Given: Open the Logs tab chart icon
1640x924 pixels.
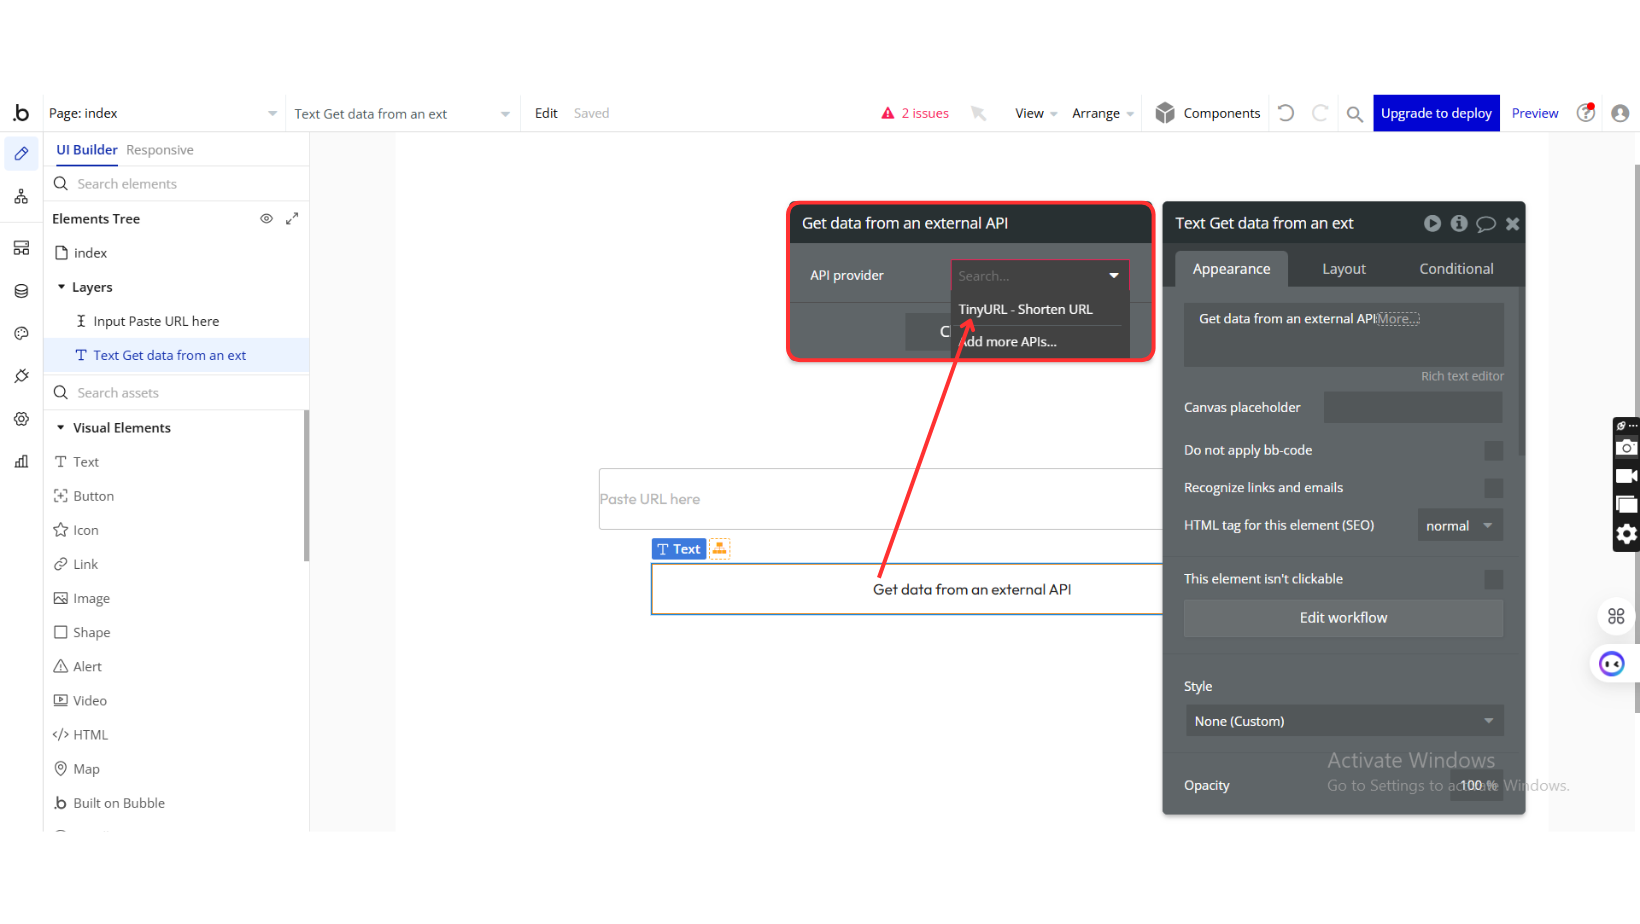Looking at the screenshot, I should (21, 461).
